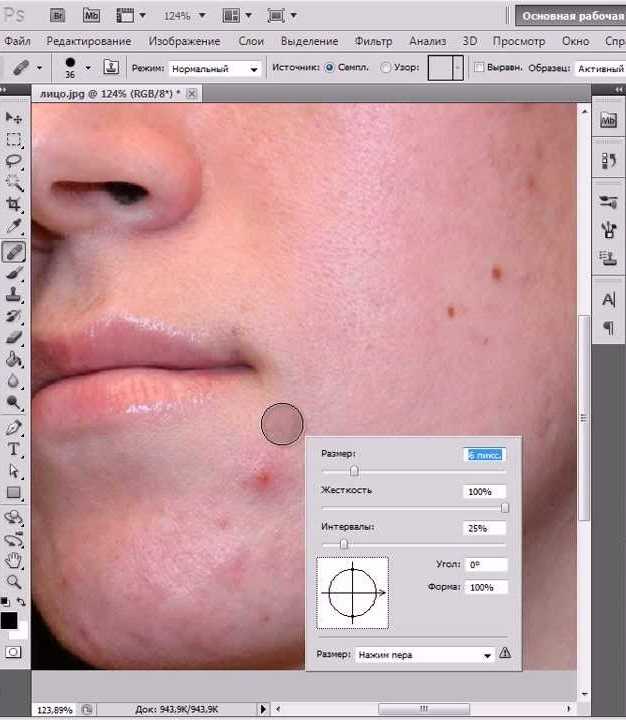Open the Фильтр menu
This screenshot has width=626, height=720.
[373, 41]
